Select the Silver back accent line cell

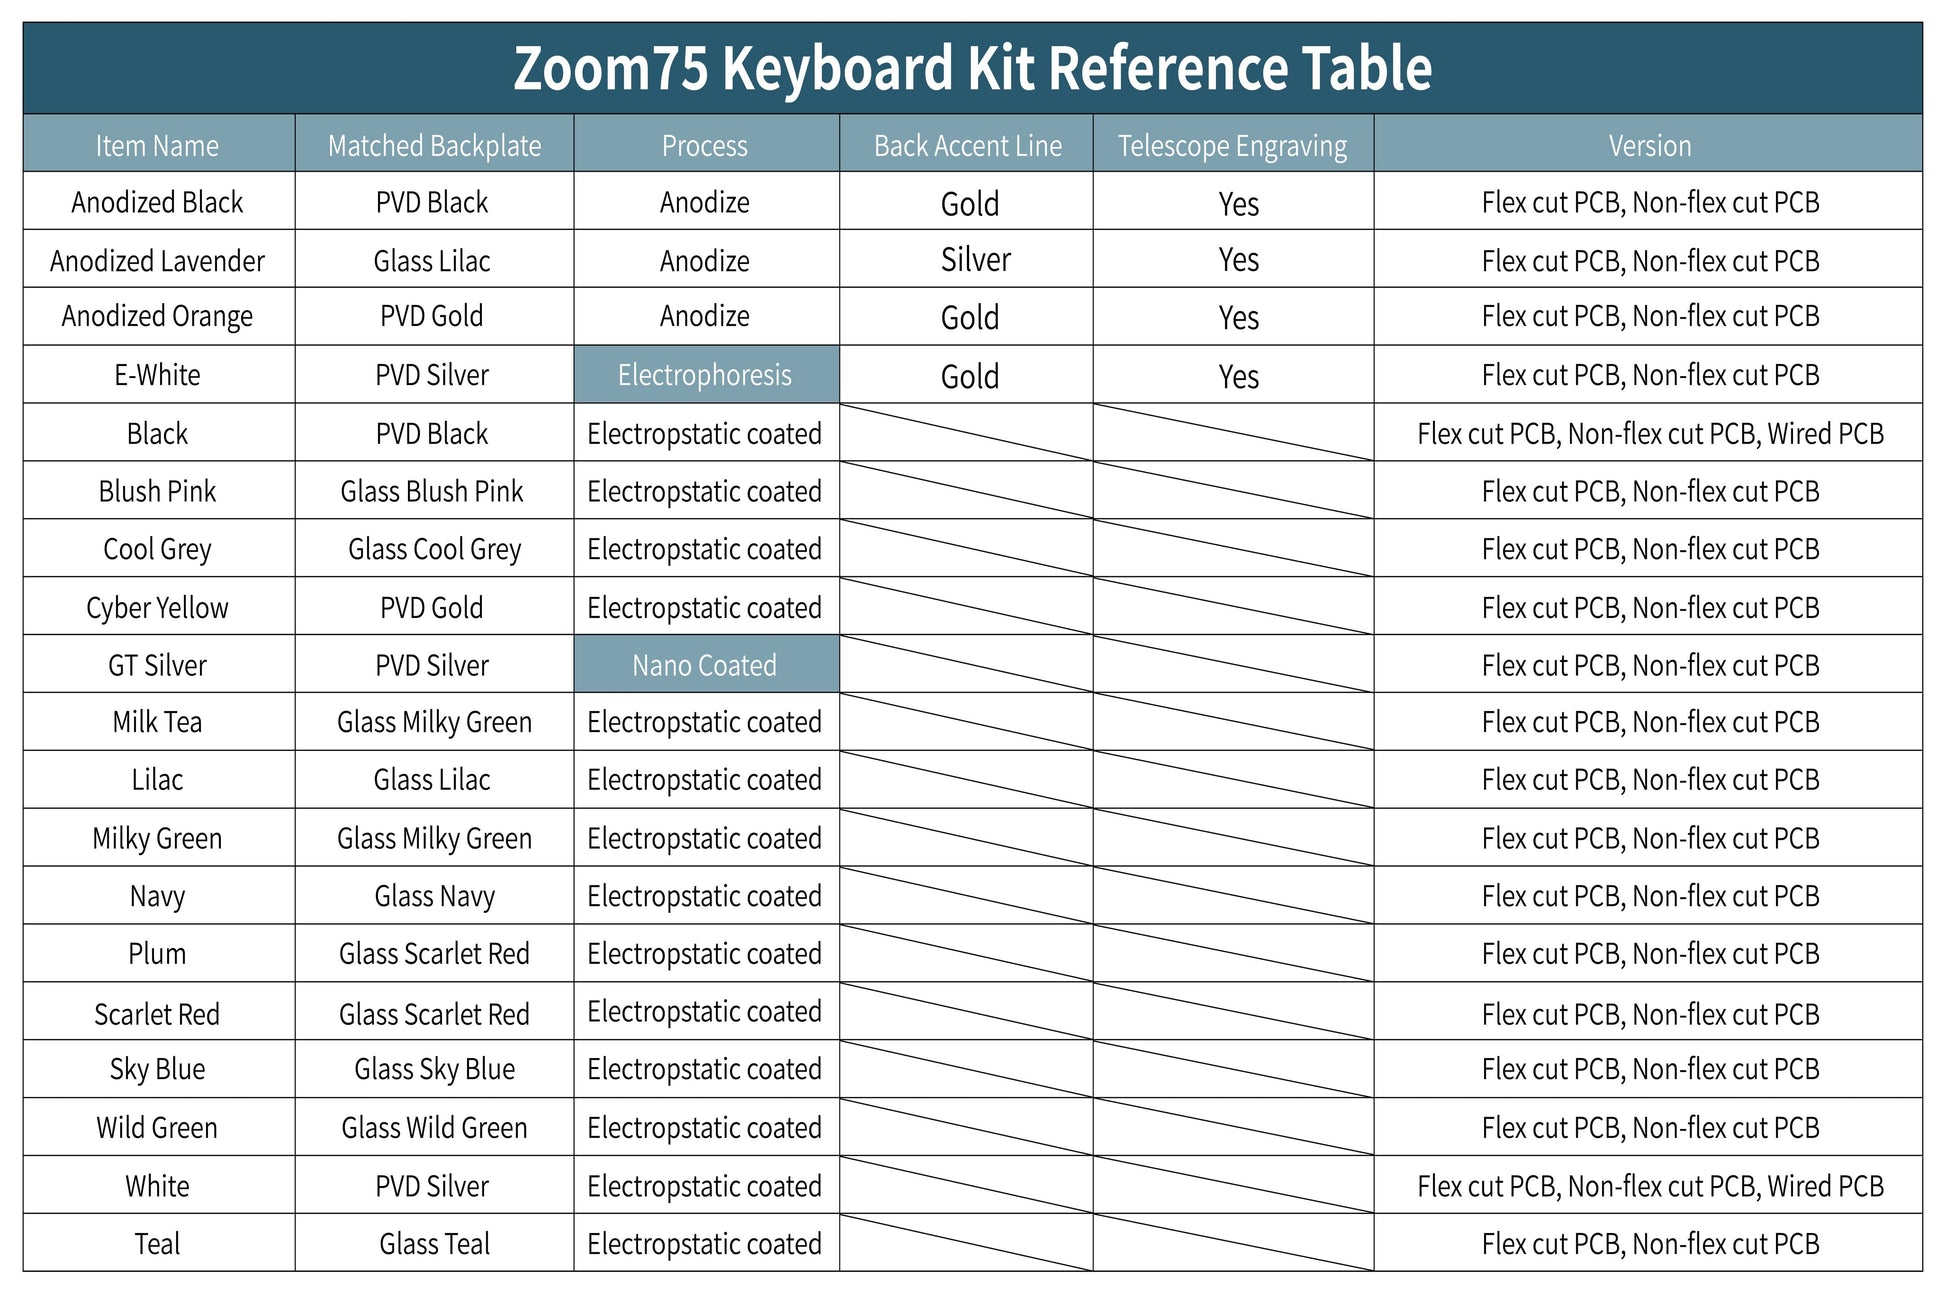tap(975, 260)
